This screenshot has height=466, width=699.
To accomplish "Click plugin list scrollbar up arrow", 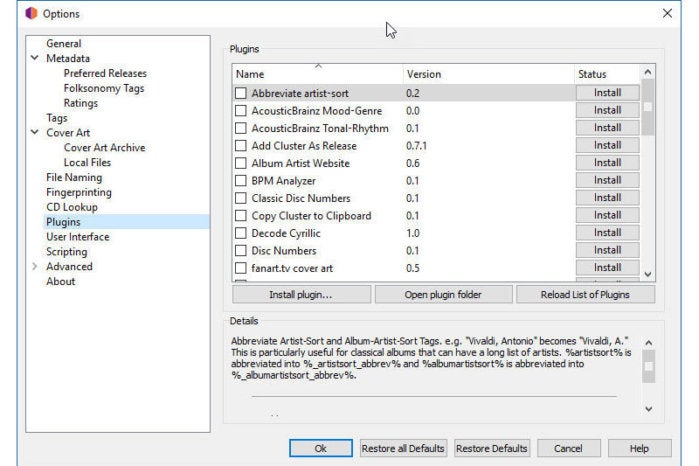I will tap(648, 72).
